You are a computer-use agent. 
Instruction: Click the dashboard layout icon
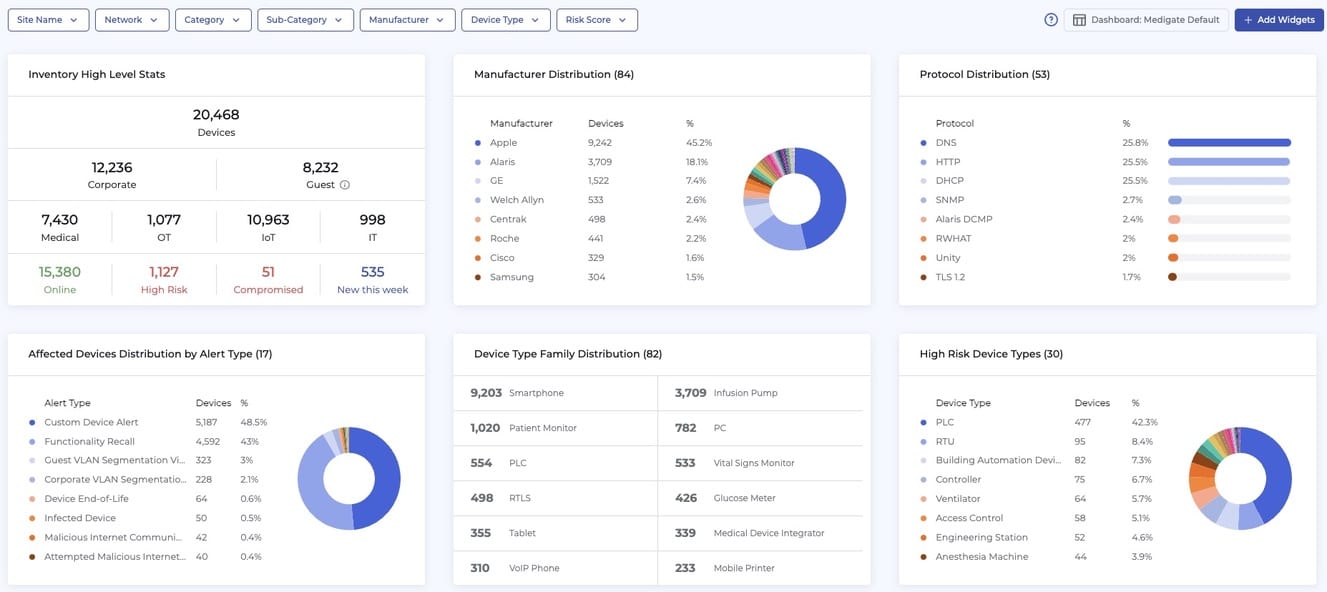(1080, 20)
